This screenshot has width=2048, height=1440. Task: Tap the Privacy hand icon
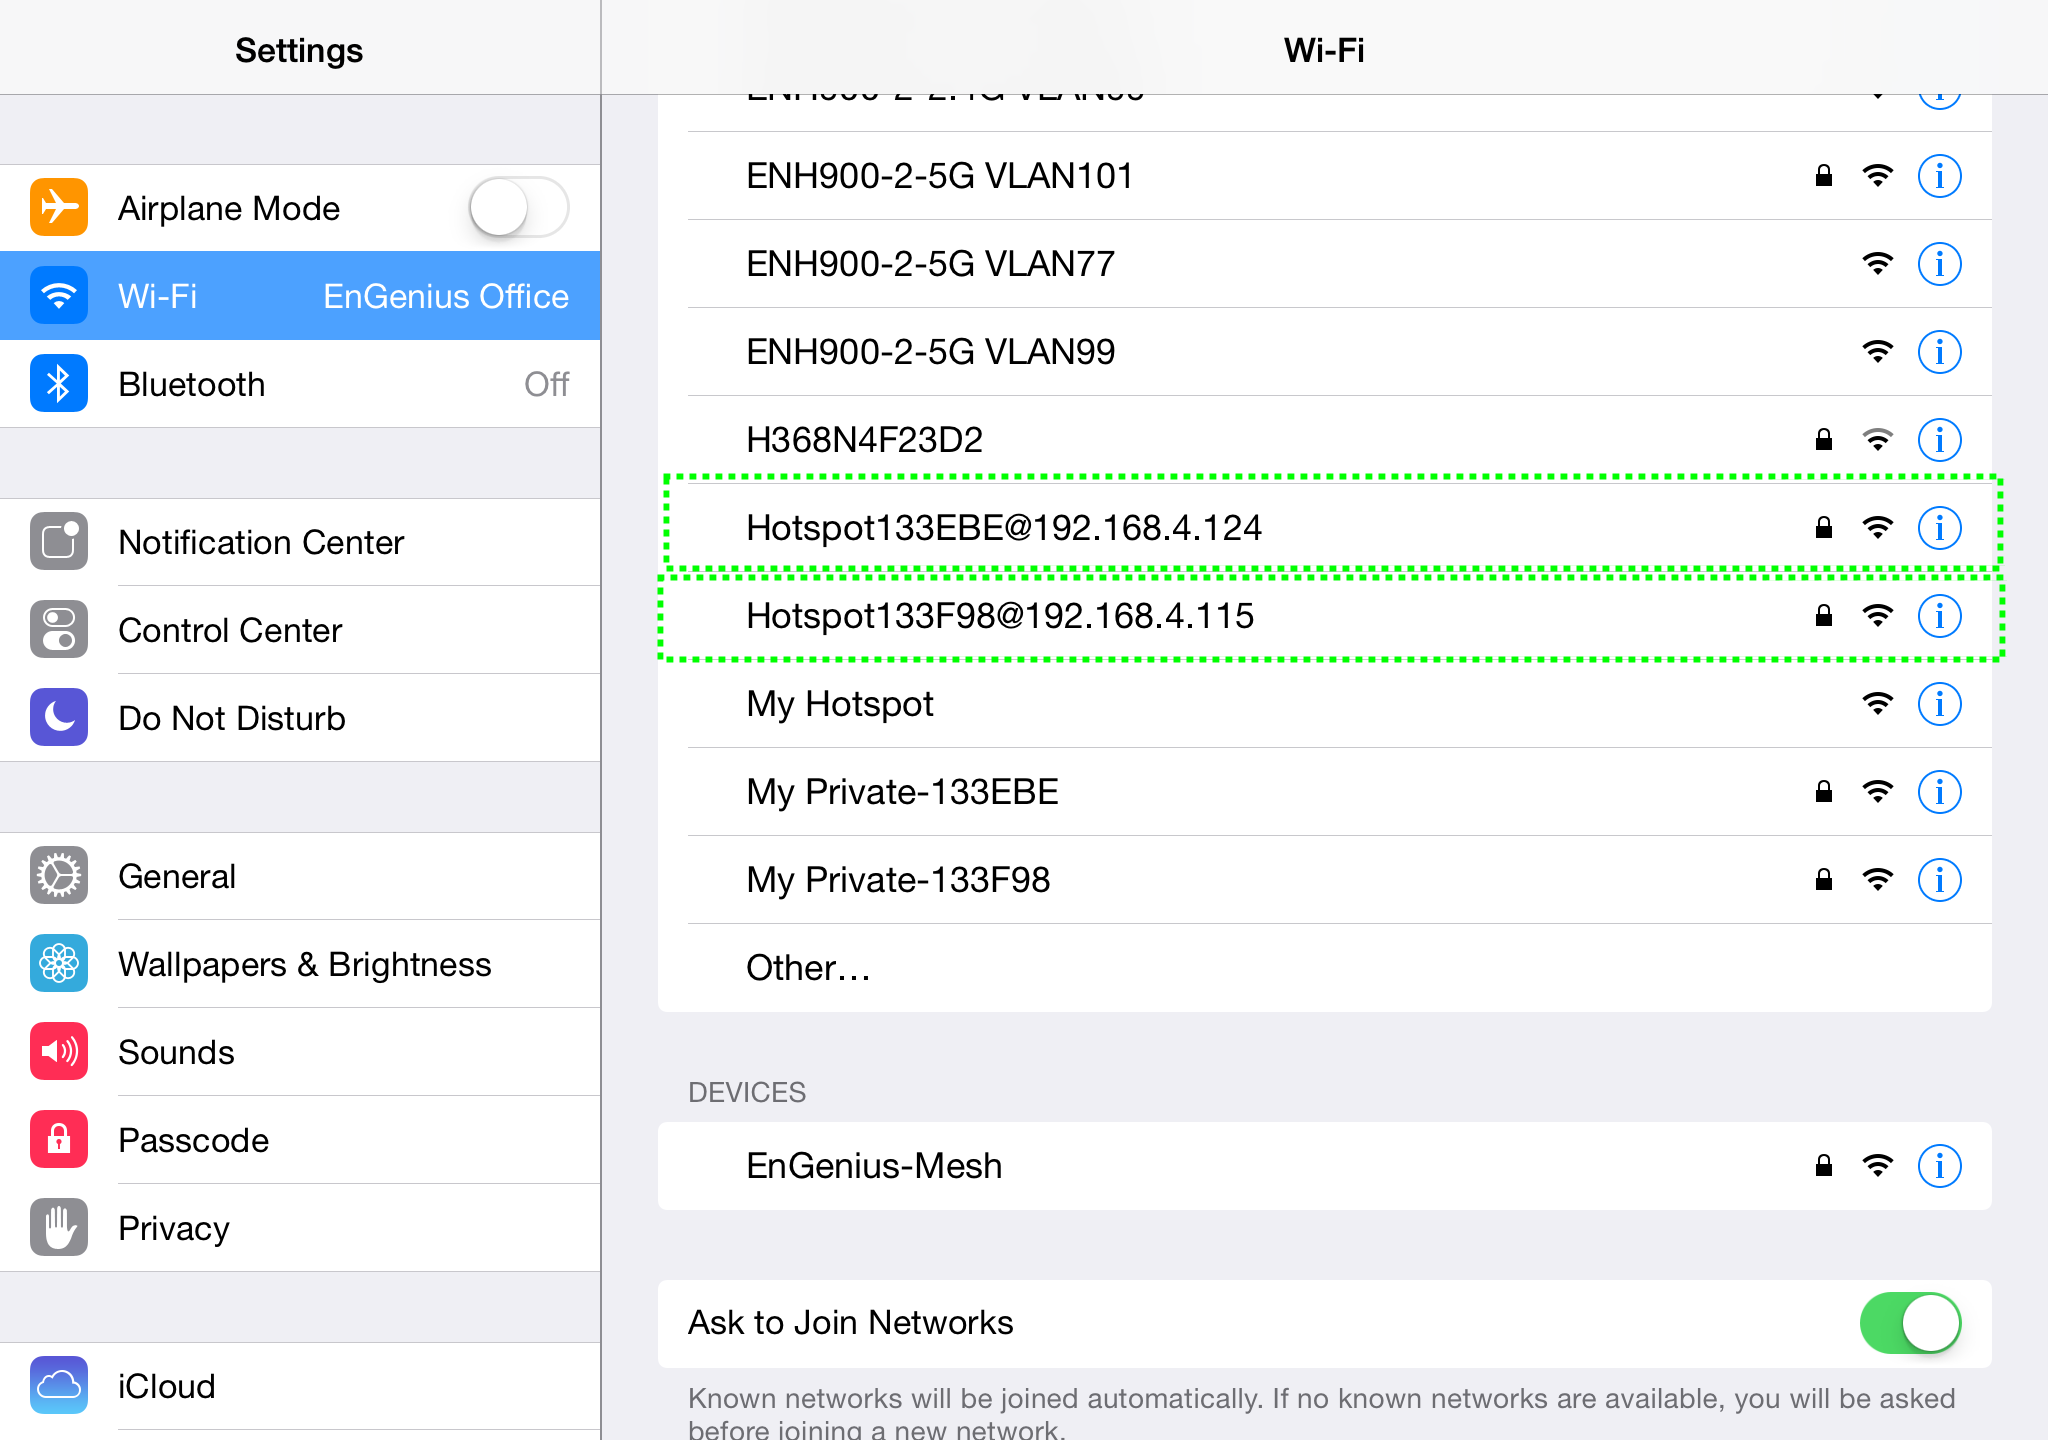click(x=59, y=1227)
